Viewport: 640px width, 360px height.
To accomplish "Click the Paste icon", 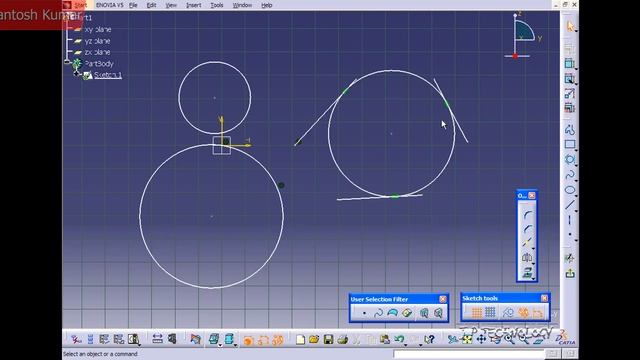I will [x=384, y=339].
